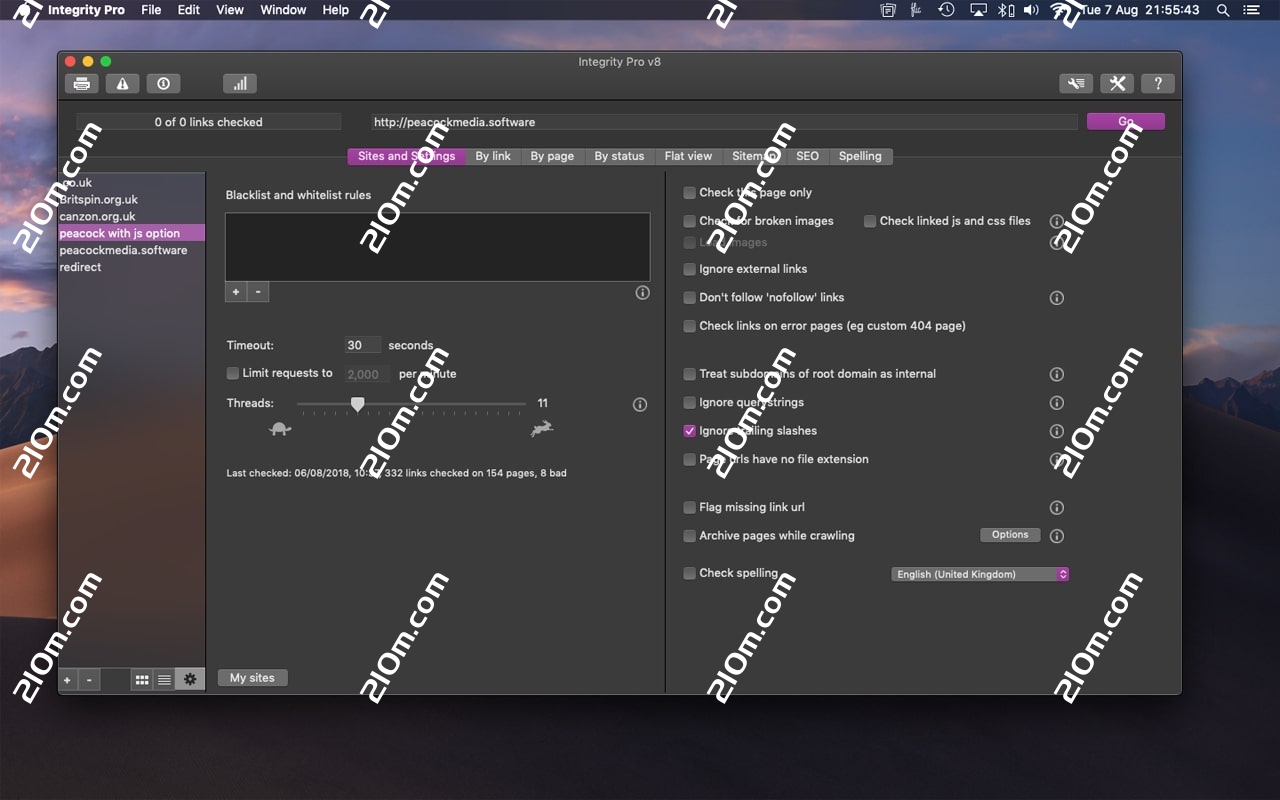
Task: Switch to the By link tab
Action: pos(493,156)
